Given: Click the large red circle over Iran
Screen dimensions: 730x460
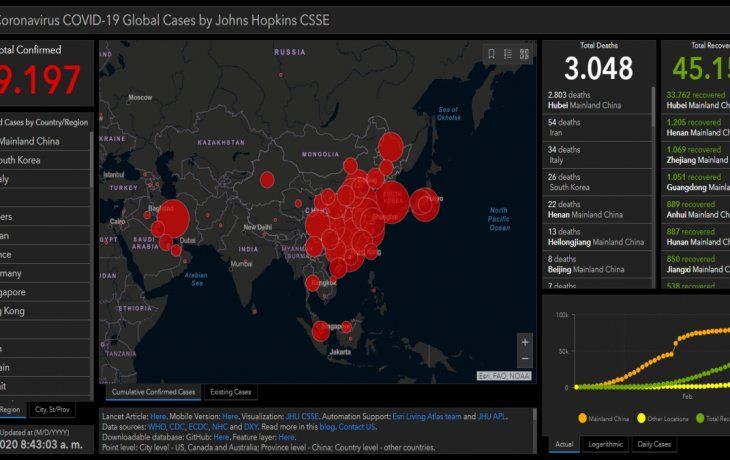Looking at the screenshot, I should [173, 218].
